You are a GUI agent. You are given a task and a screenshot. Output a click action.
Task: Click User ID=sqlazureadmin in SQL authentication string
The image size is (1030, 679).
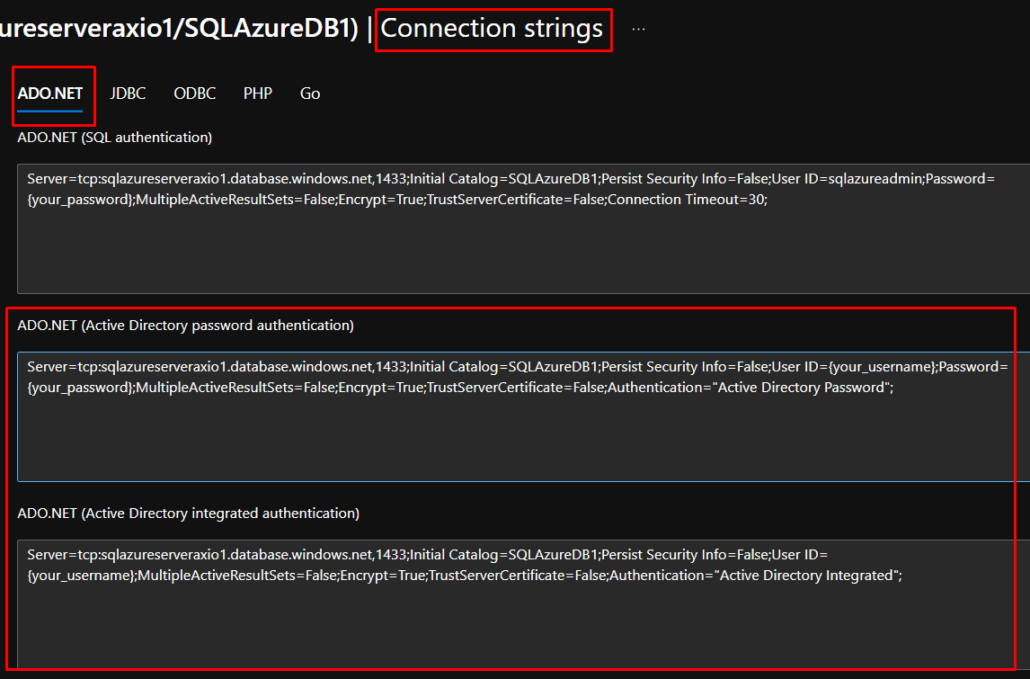coord(846,179)
